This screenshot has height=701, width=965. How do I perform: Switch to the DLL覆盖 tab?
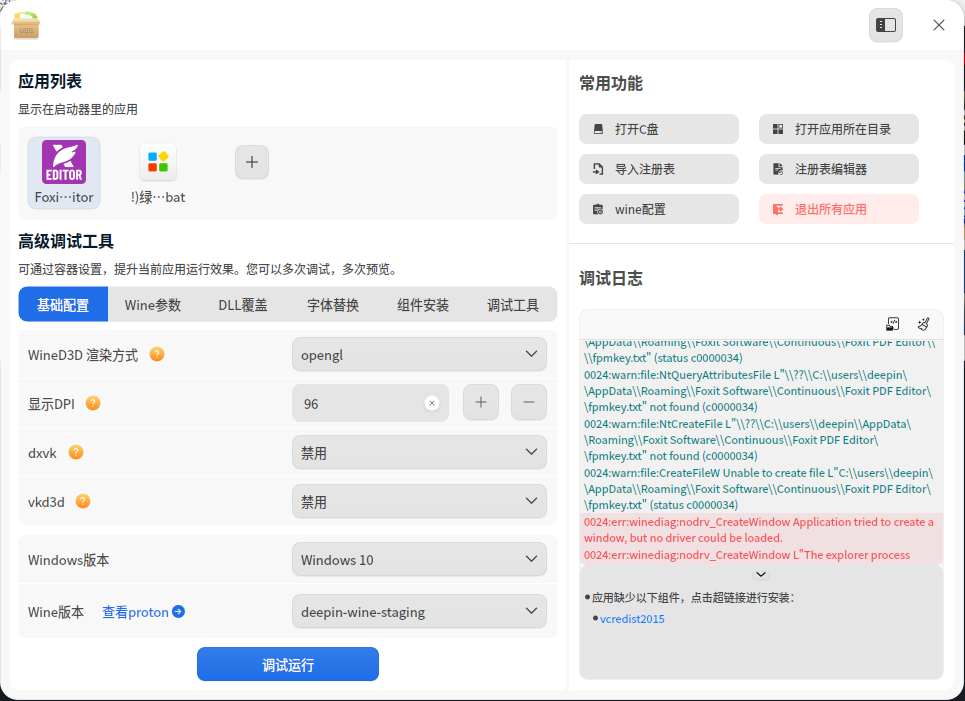(243, 304)
